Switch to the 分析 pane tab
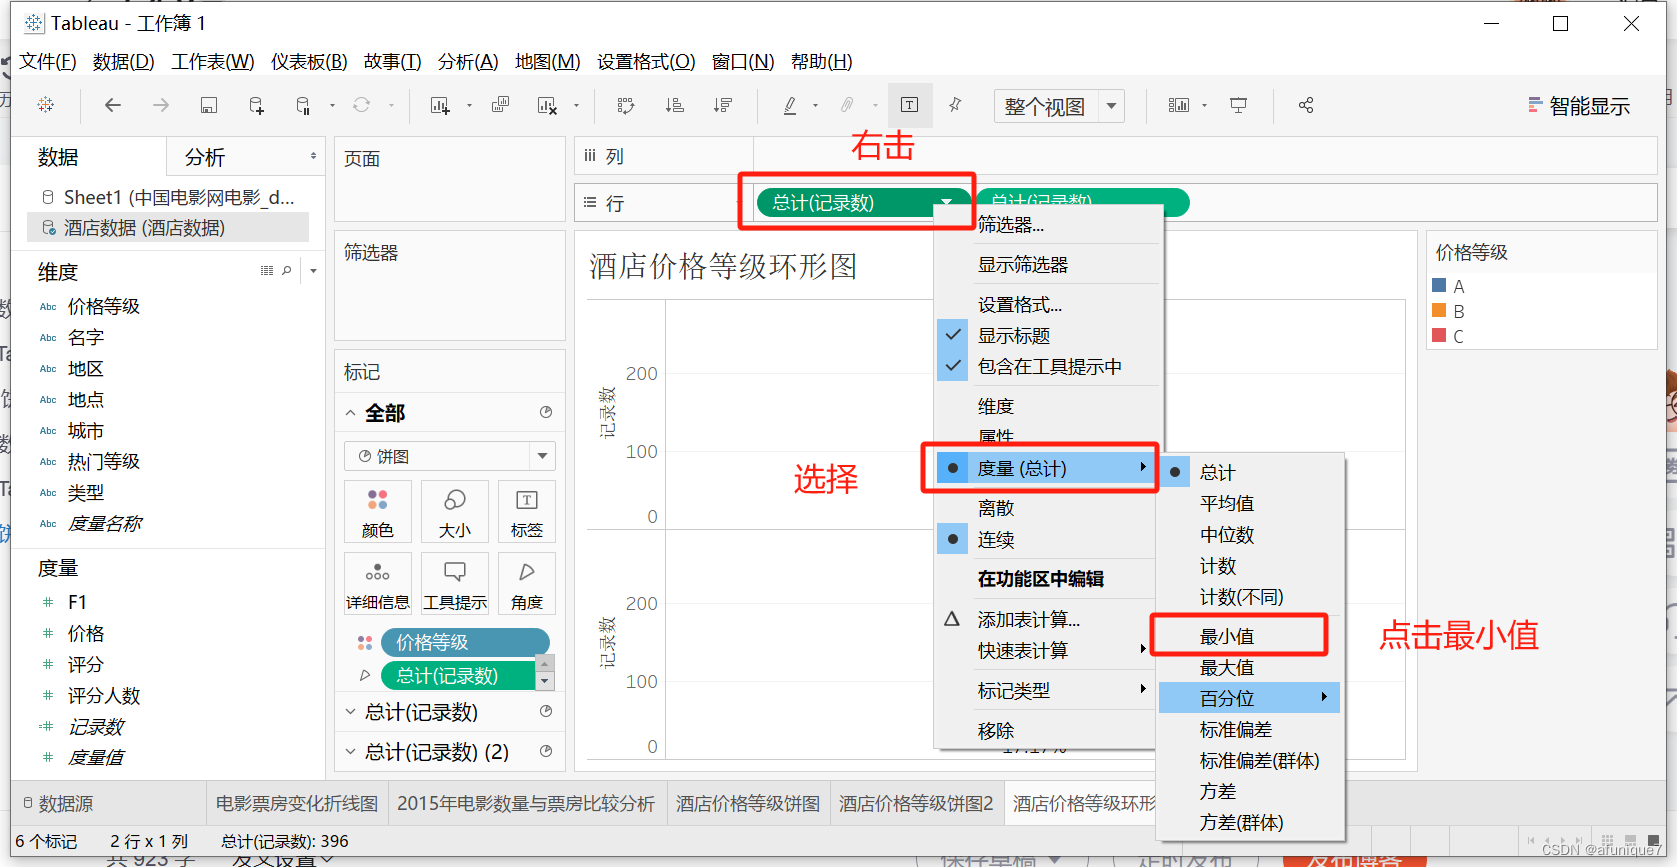Viewport: 1677px width, 867px height. pos(205,157)
